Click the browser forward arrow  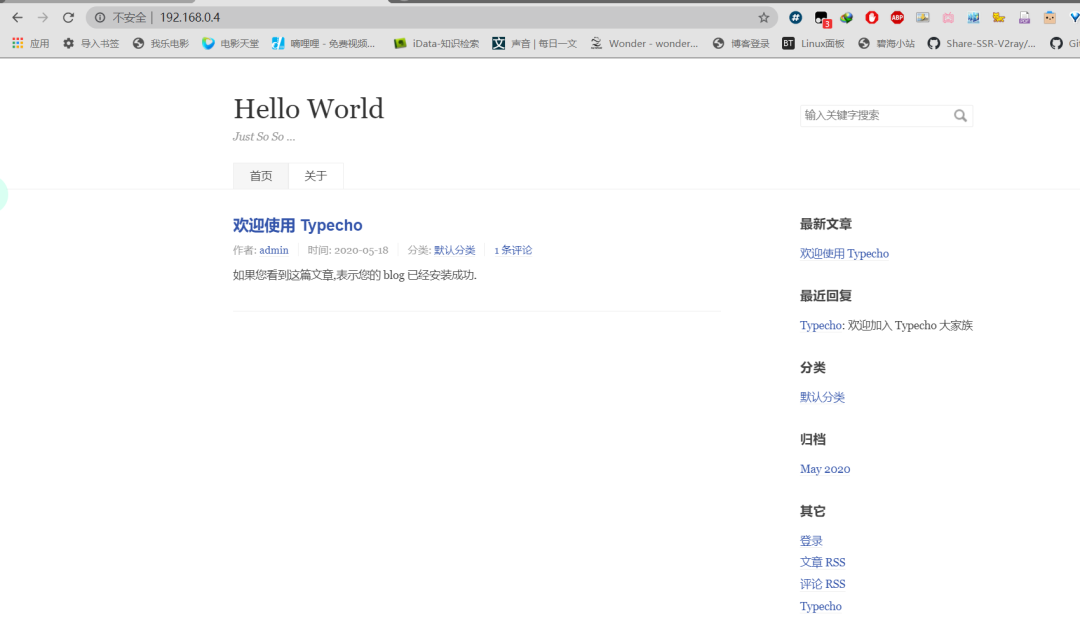43,17
